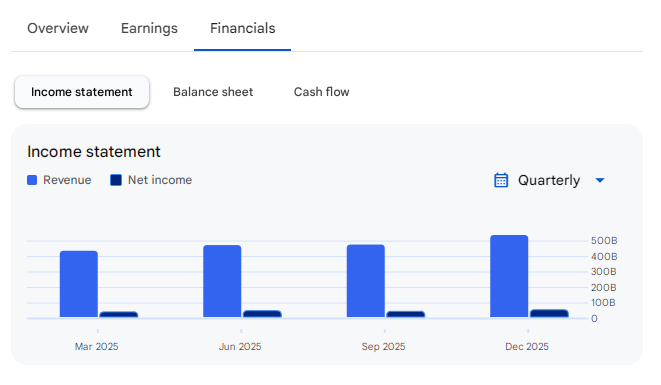Click the Net income legend swatch

(x=116, y=180)
